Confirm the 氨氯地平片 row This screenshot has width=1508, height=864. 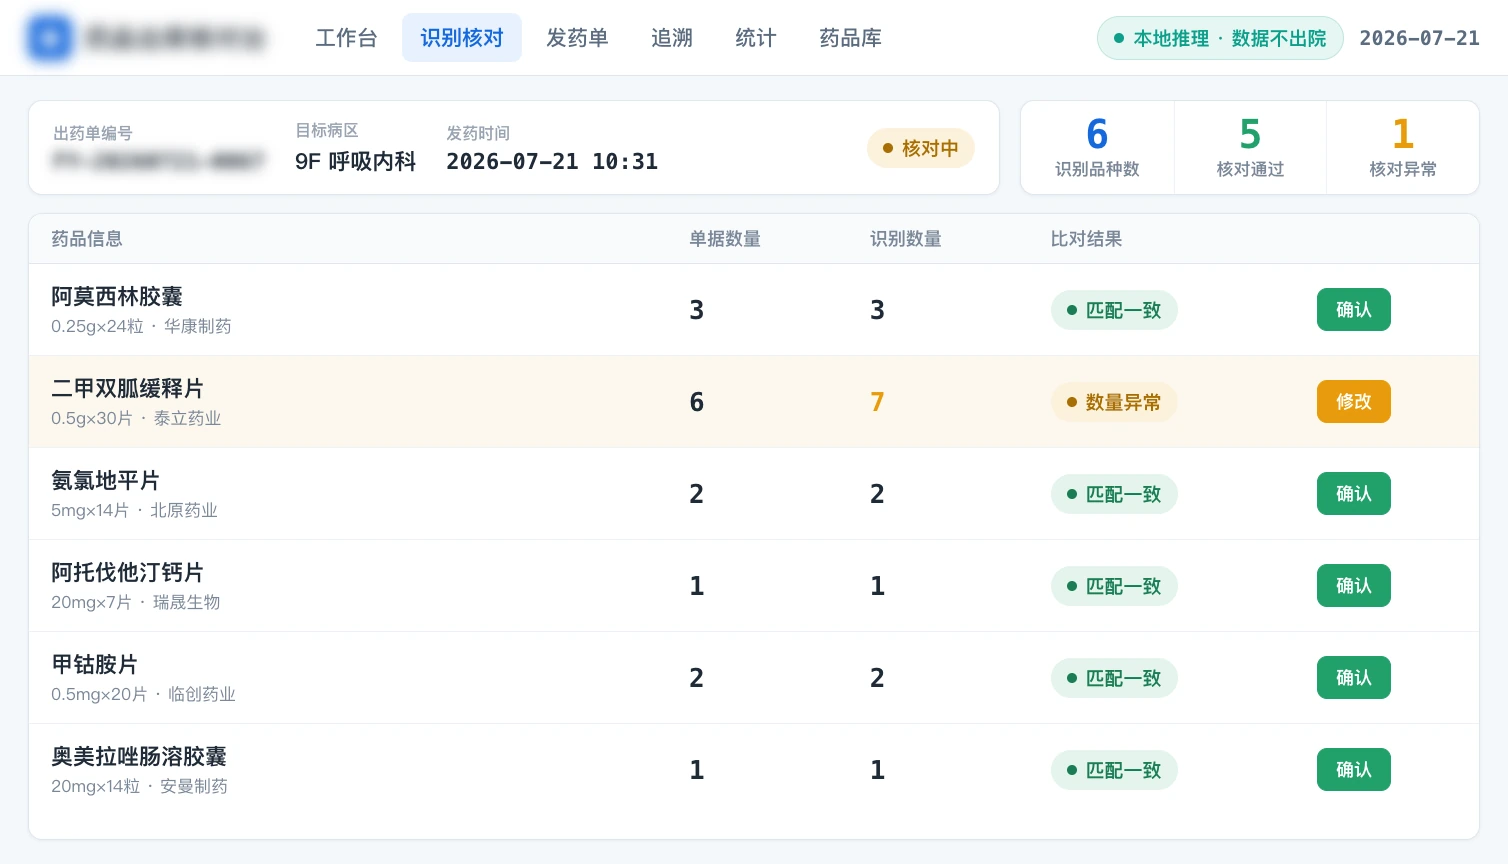(x=1354, y=494)
